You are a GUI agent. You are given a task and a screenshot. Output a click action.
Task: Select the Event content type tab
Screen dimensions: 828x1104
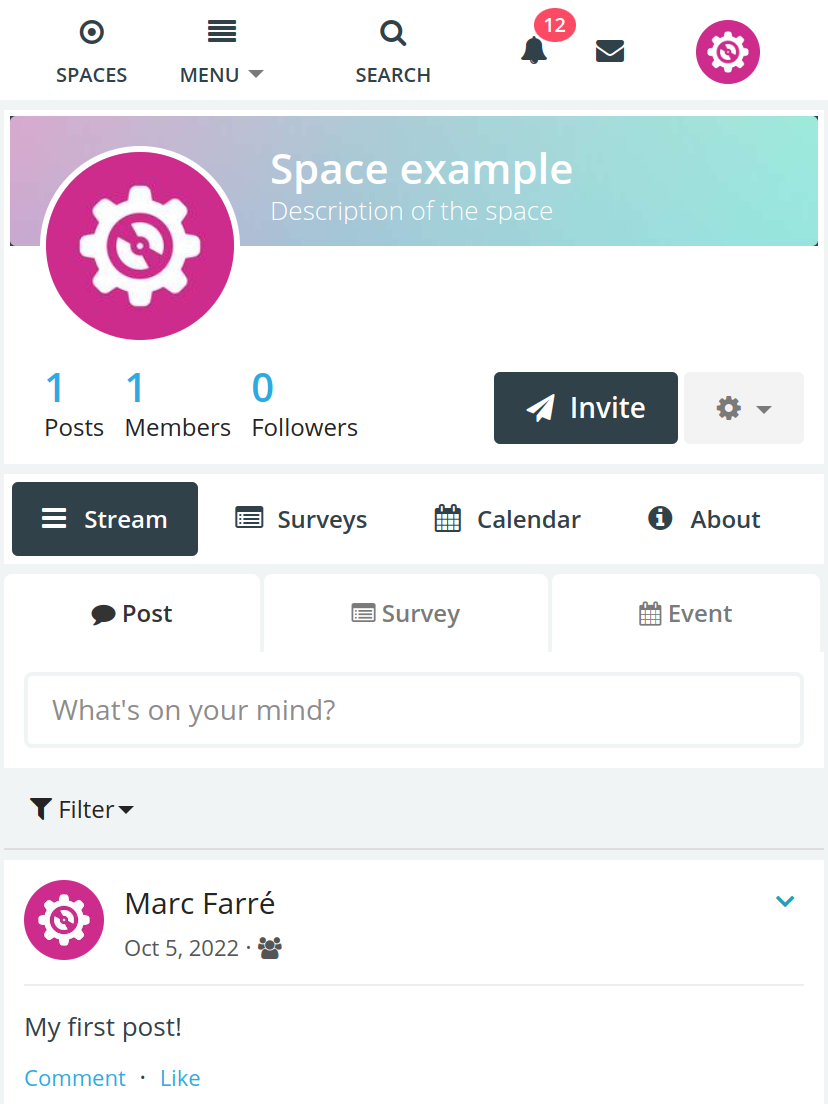point(686,613)
